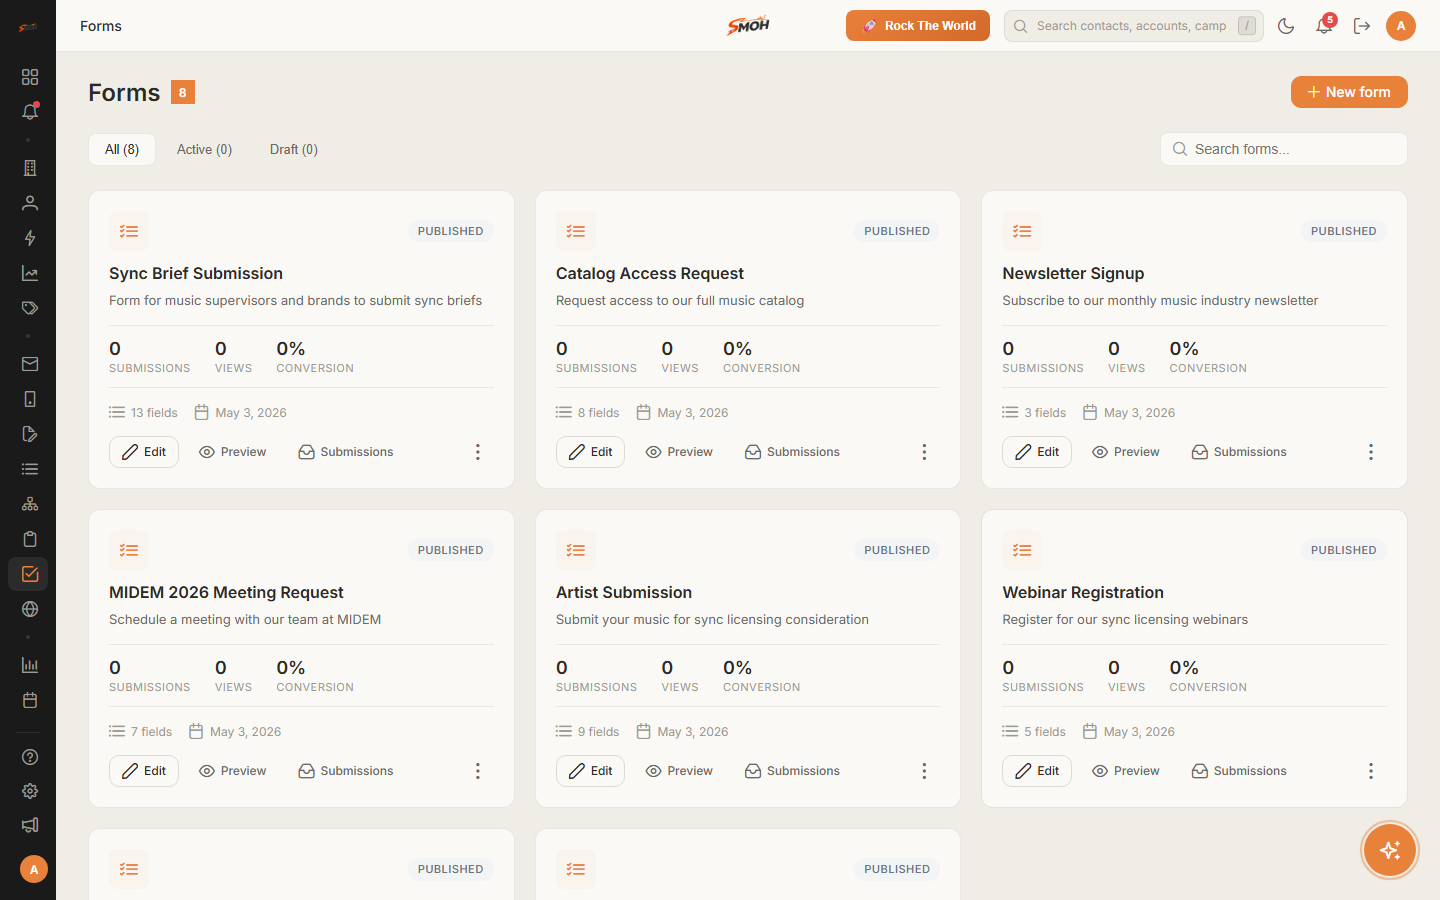Toggle dark mode with the moon icon
The height and width of the screenshot is (900, 1440).
coord(1286,26)
